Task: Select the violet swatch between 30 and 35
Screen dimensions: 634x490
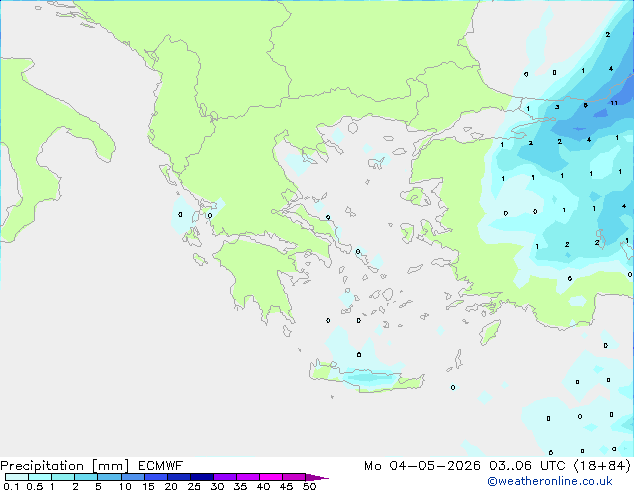Action: point(225,477)
